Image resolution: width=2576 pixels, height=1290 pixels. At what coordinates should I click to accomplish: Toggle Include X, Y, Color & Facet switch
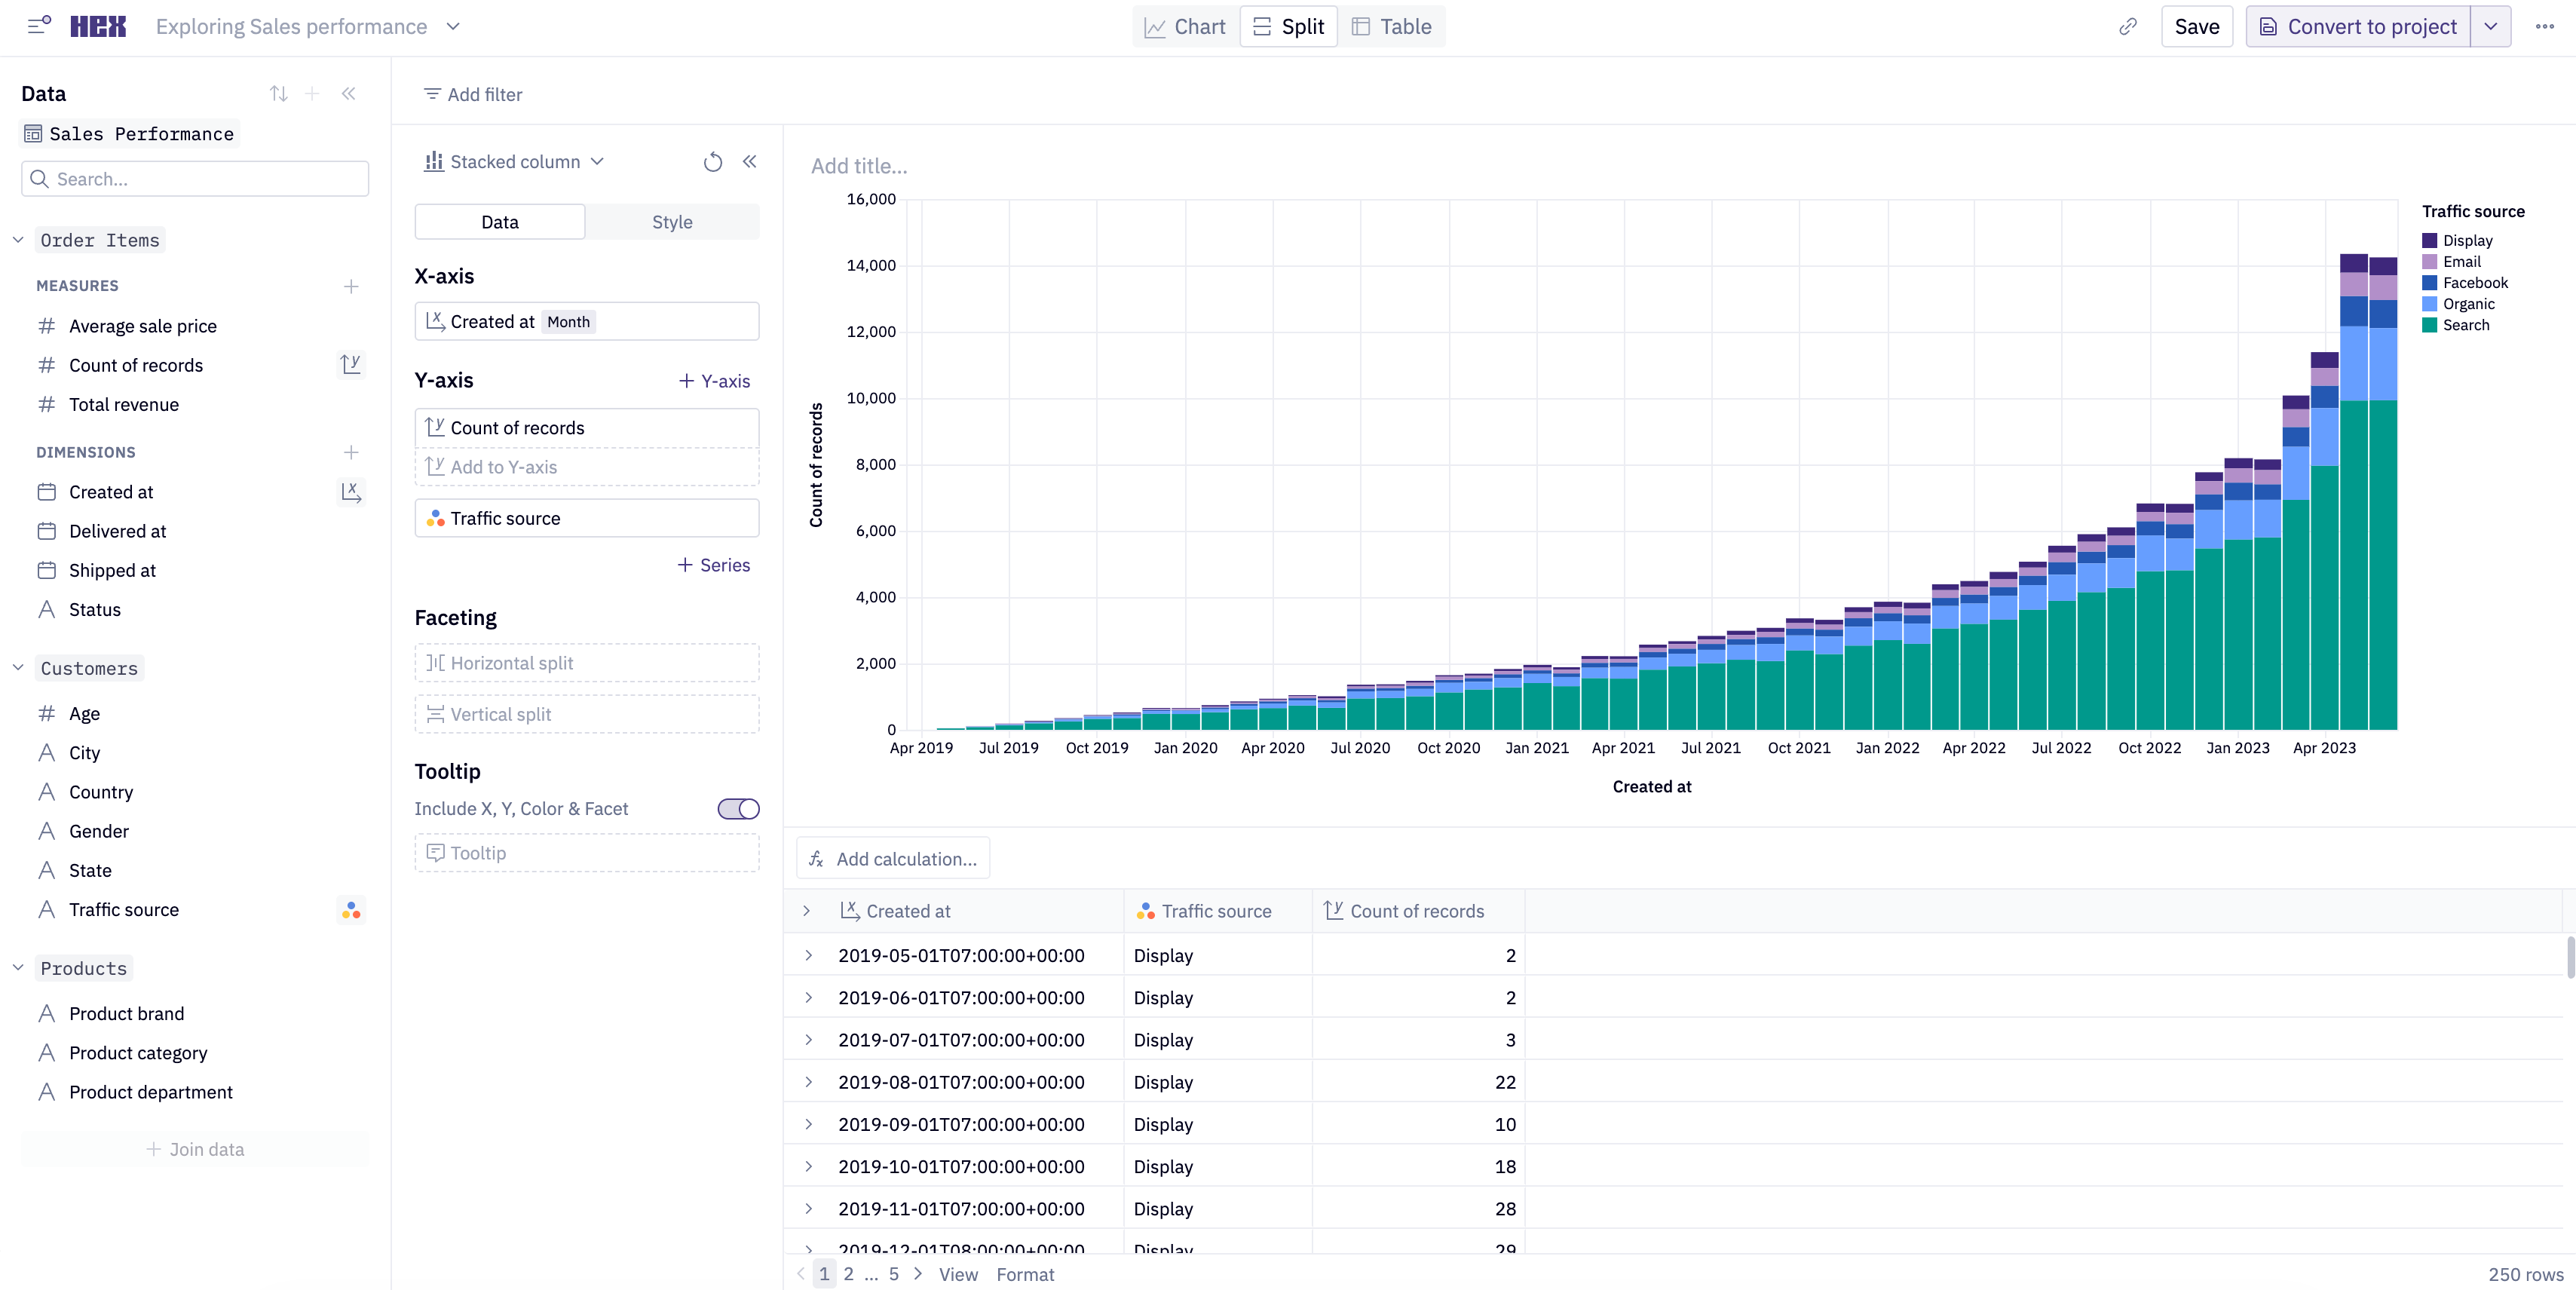[738, 808]
